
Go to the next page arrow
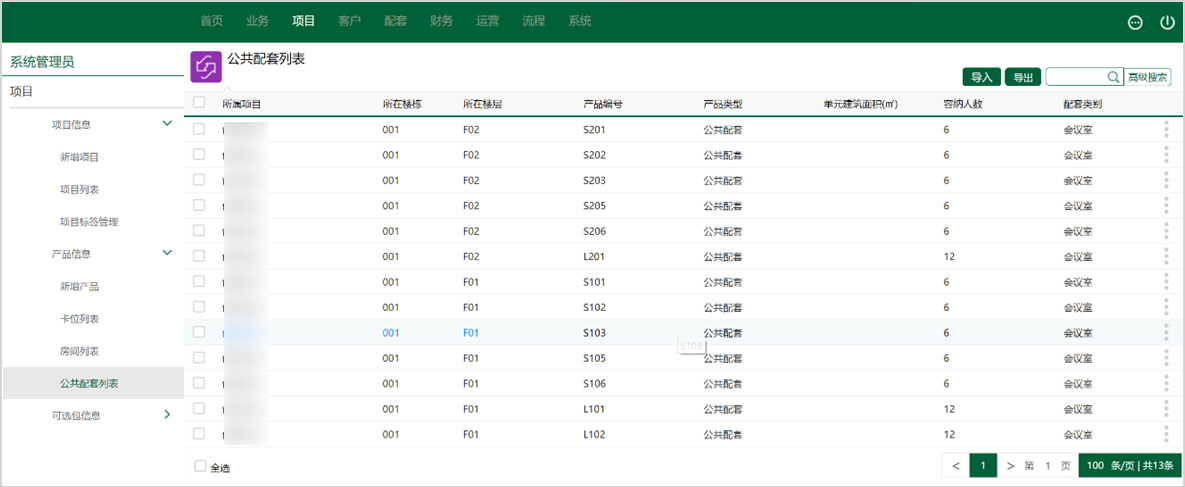pos(1010,466)
